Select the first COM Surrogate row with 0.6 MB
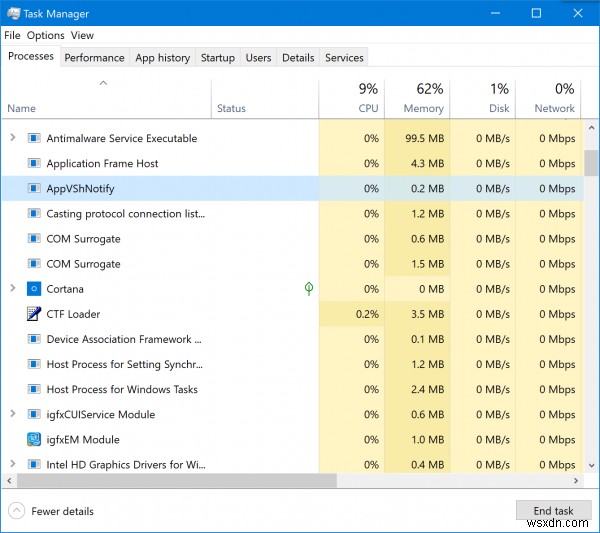This screenshot has width=600, height=533. point(293,238)
